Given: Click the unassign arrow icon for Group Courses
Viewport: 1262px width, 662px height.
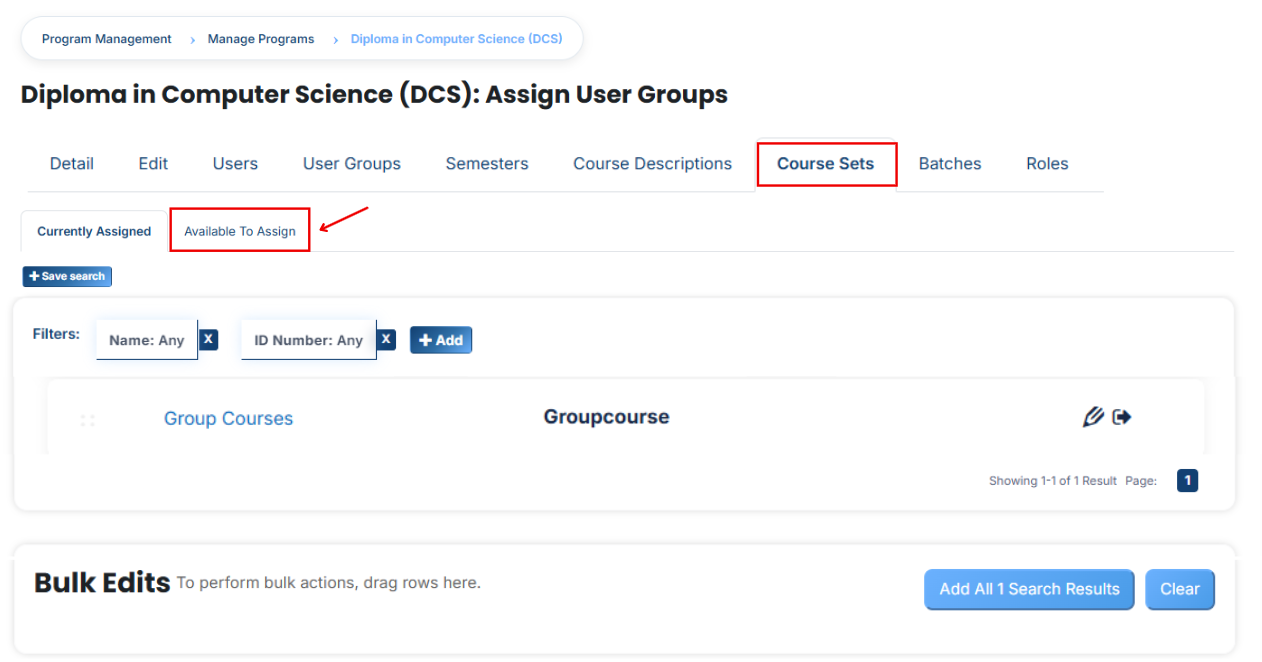Looking at the screenshot, I should click(1122, 417).
